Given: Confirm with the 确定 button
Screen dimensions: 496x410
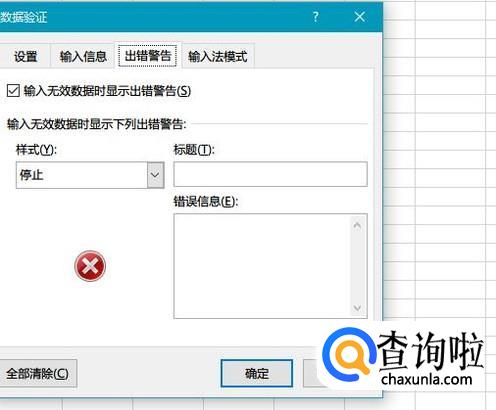Looking at the screenshot, I should pyautogui.click(x=257, y=373).
